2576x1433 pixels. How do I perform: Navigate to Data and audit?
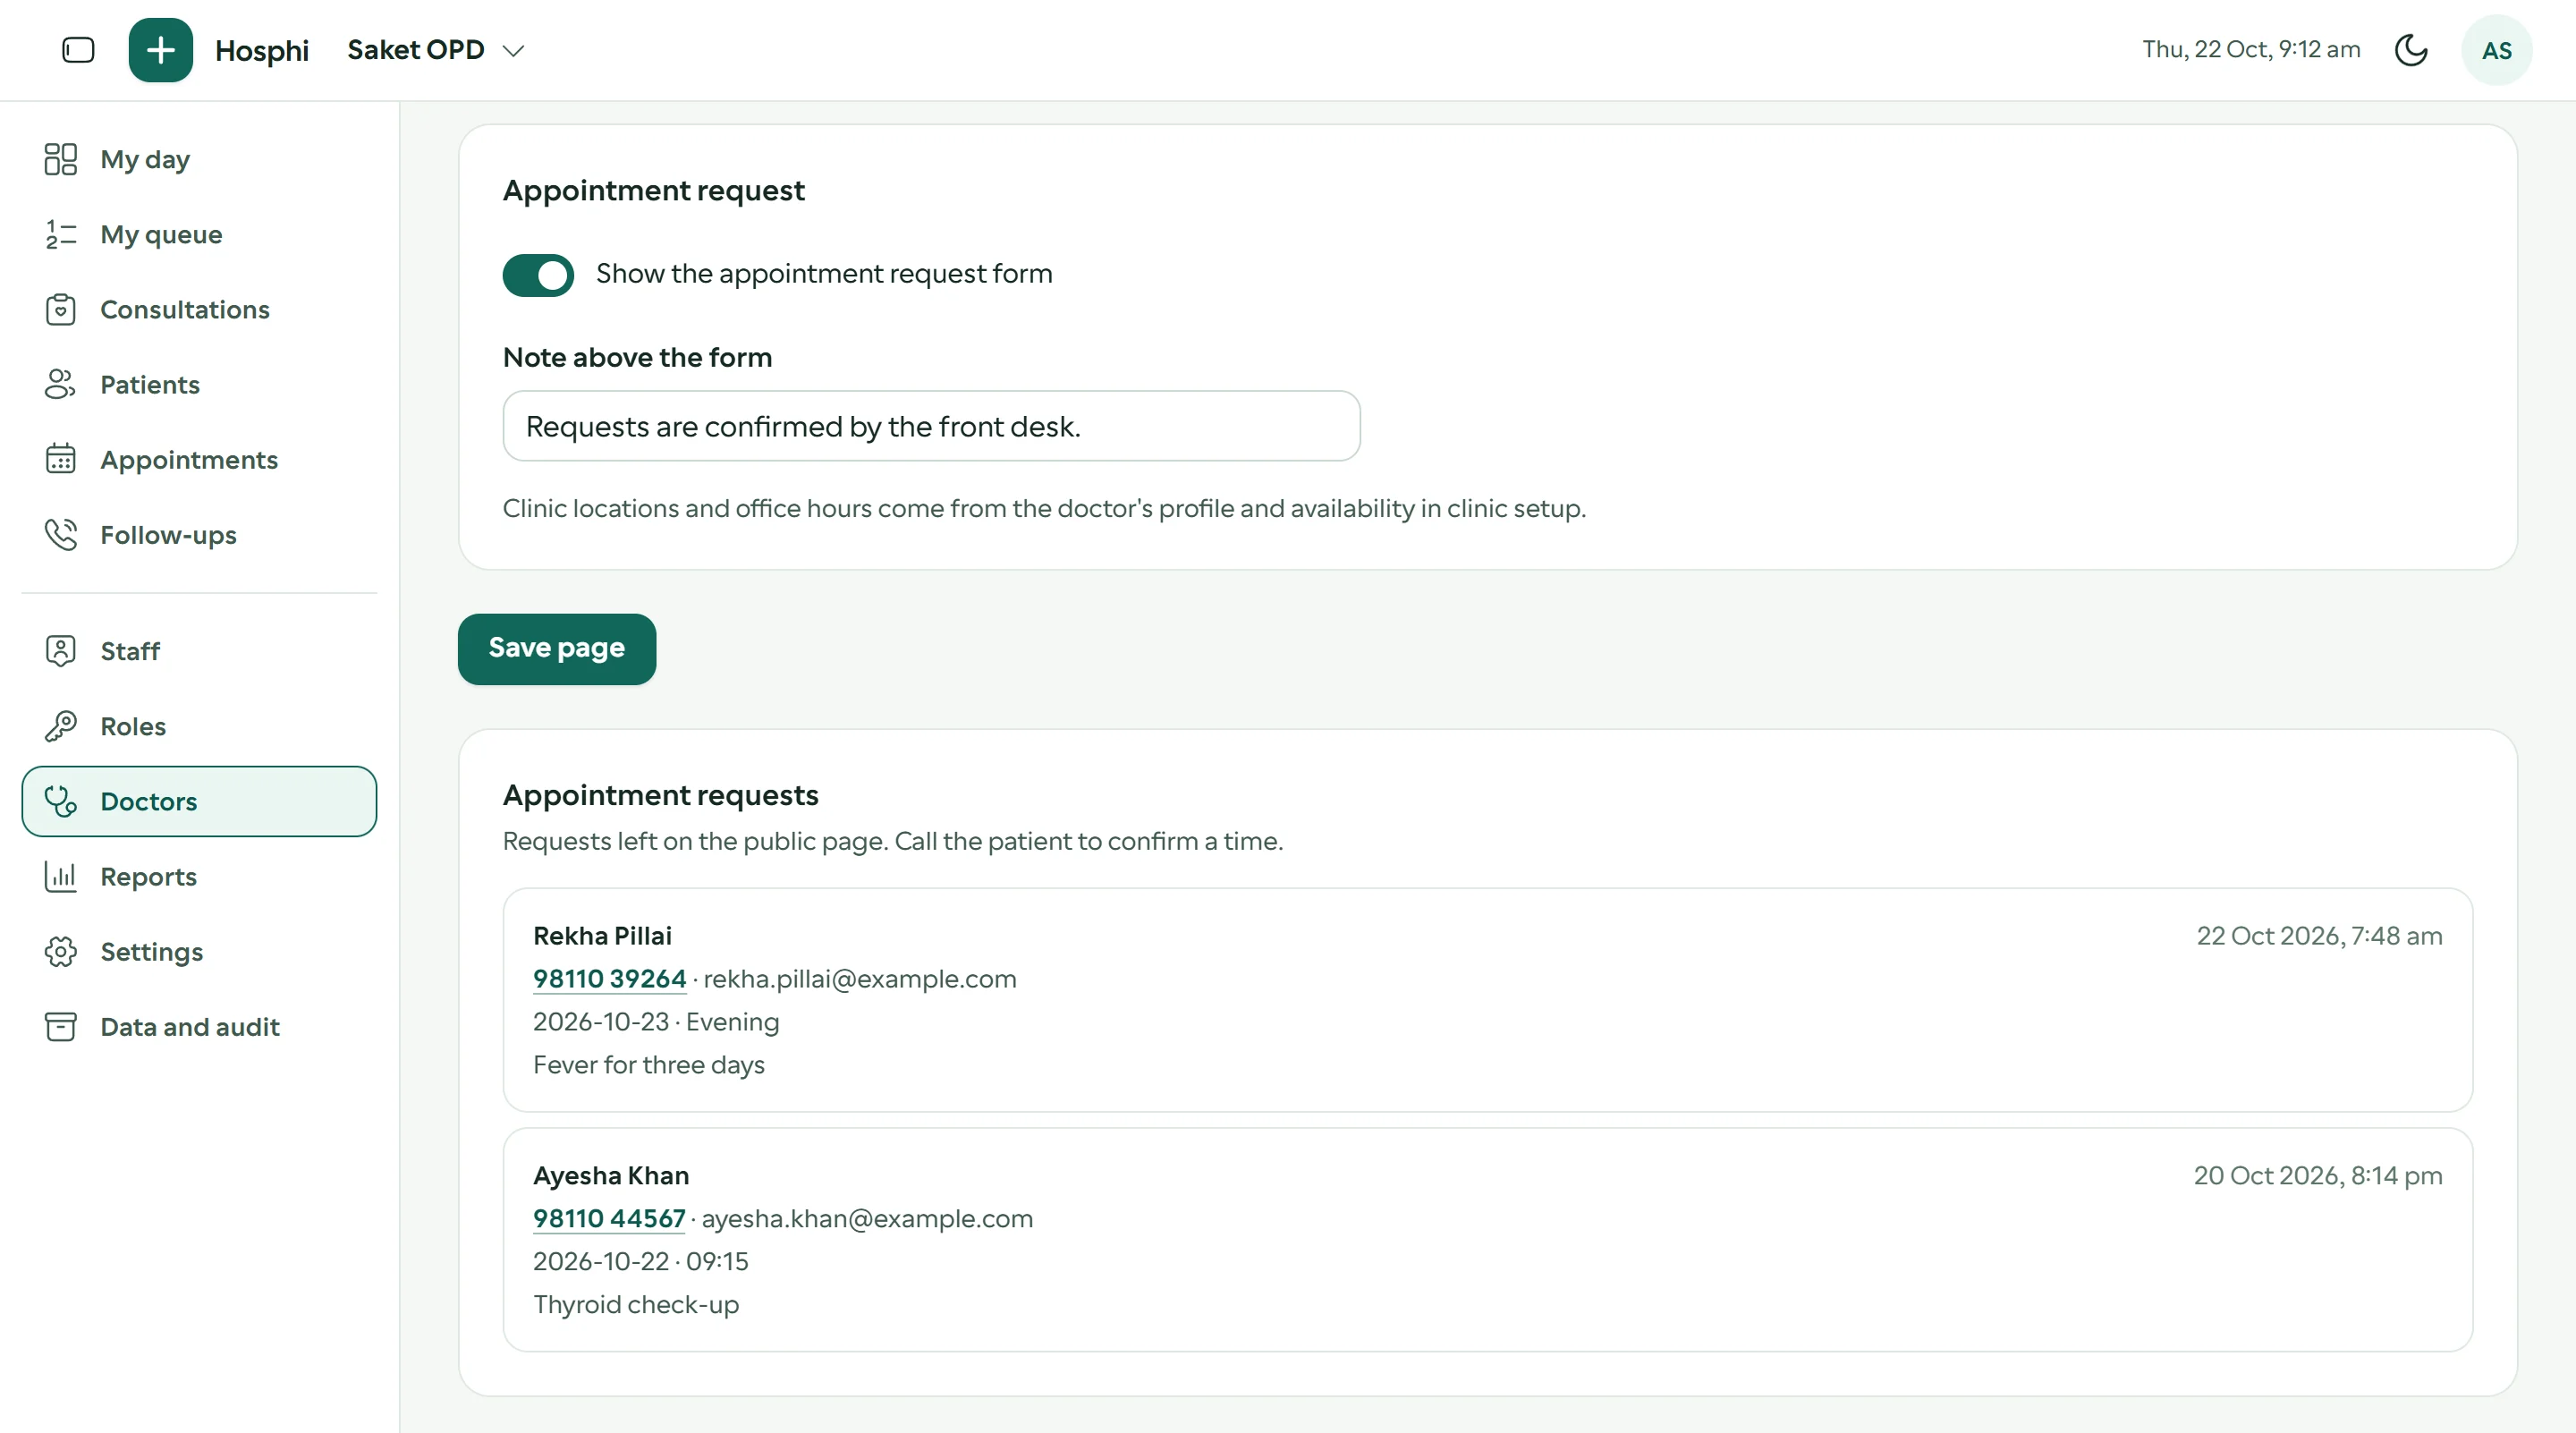[x=199, y=1026]
